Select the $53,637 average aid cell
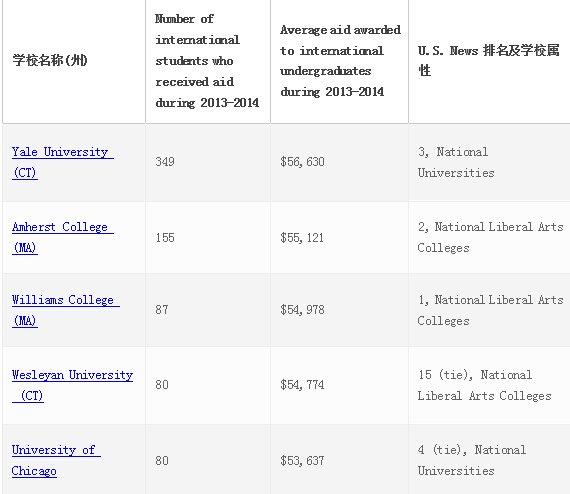This screenshot has height=494, width=570. (x=340, y=460)
